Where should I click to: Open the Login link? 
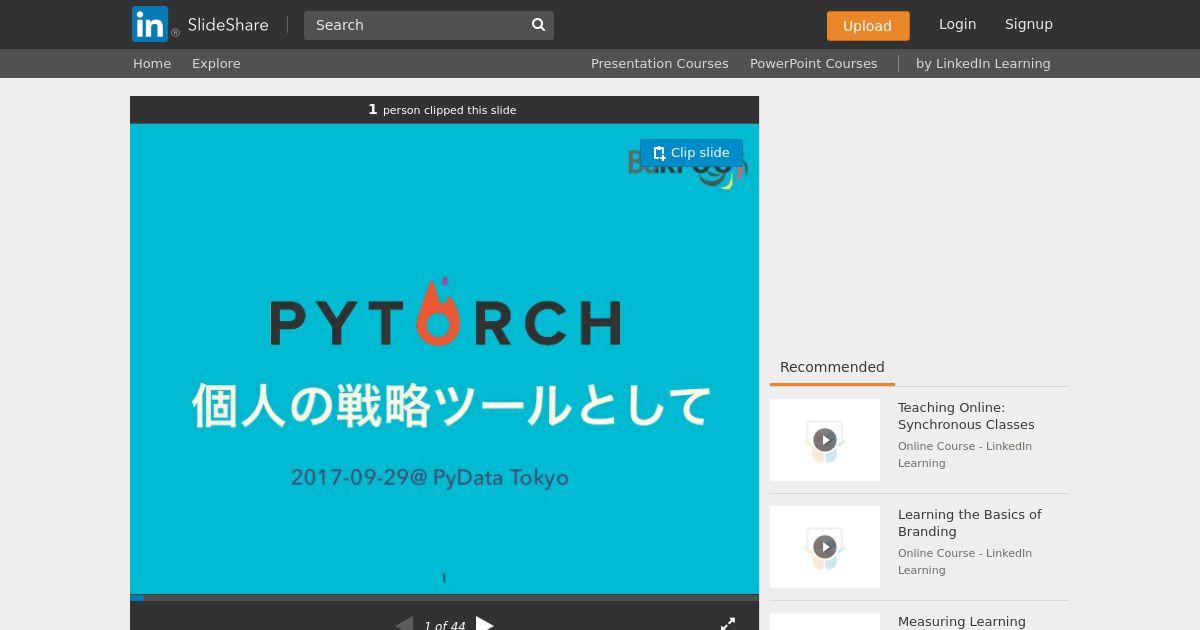click(x=957, y=24)
